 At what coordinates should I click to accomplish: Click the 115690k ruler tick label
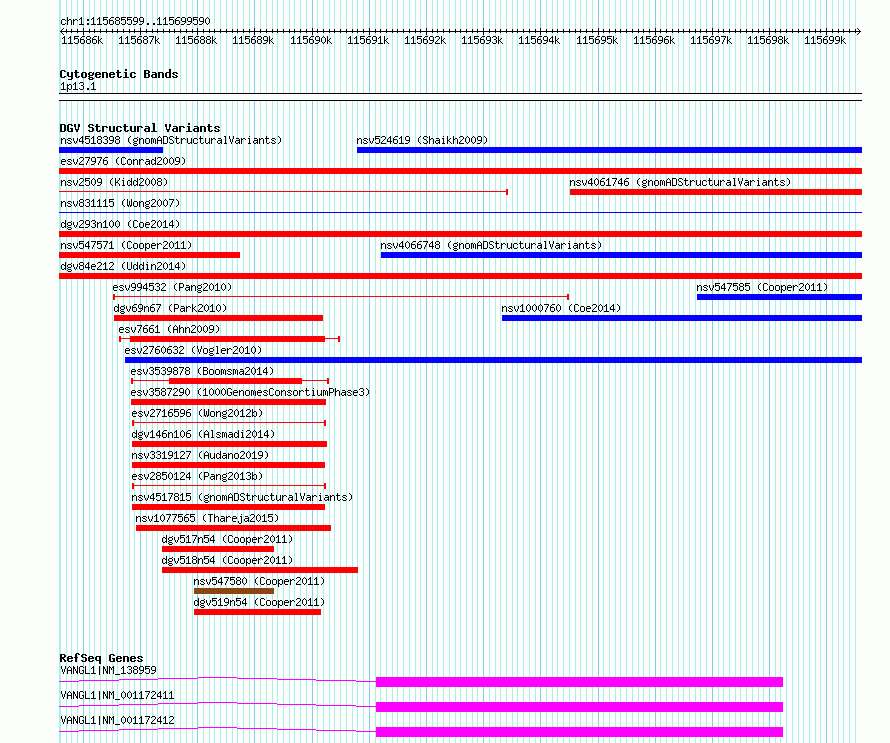click(311, 41)
